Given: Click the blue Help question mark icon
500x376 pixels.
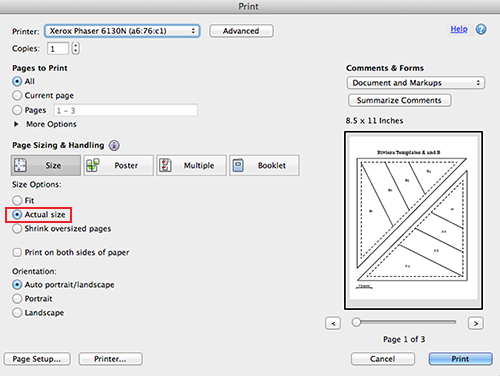Looking at the screenshot, I should click(x=481, y=29).
